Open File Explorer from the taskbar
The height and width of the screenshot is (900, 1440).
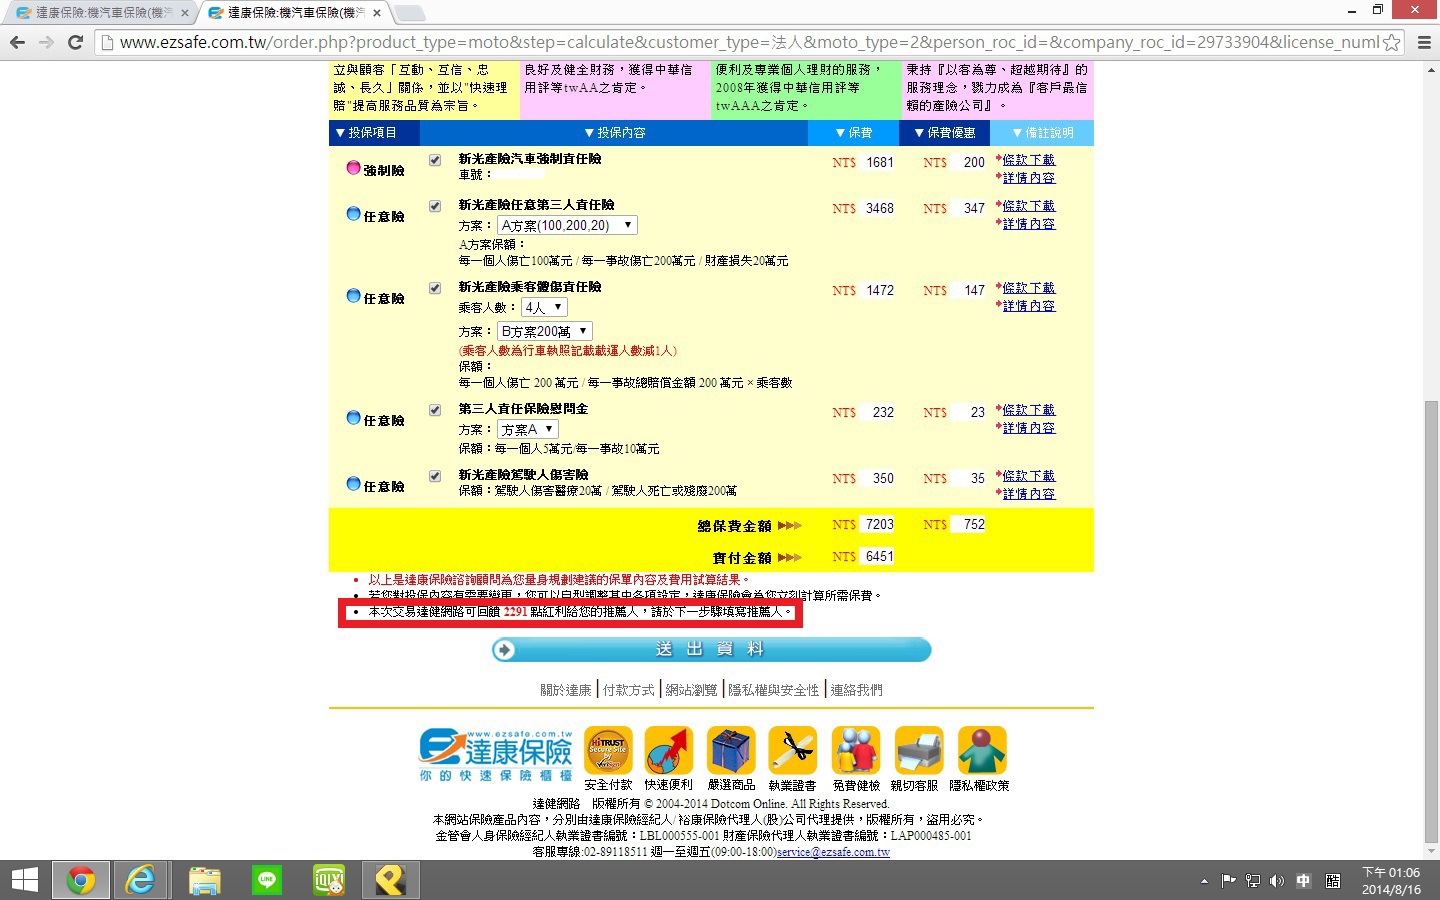pyautogui.click(x=204, y=880)
